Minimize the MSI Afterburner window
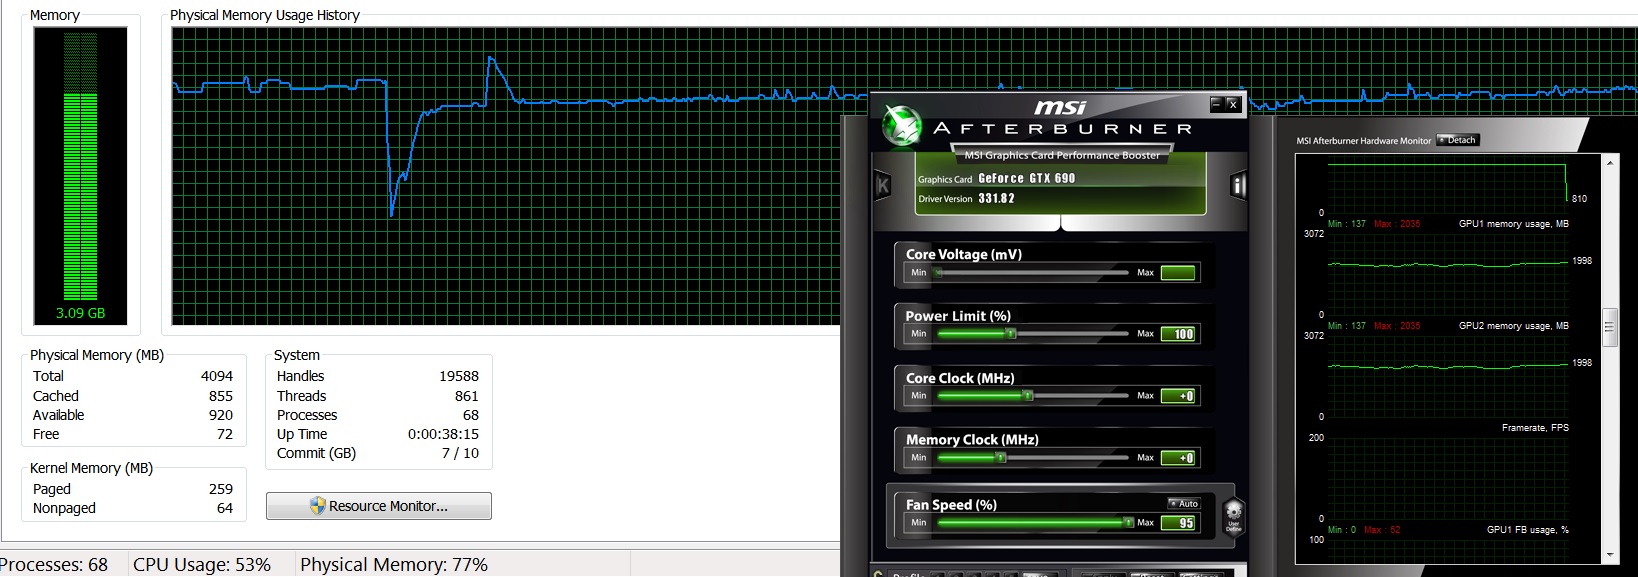1638x577 pixels. pyautogui.click(x=1216, y=104)
